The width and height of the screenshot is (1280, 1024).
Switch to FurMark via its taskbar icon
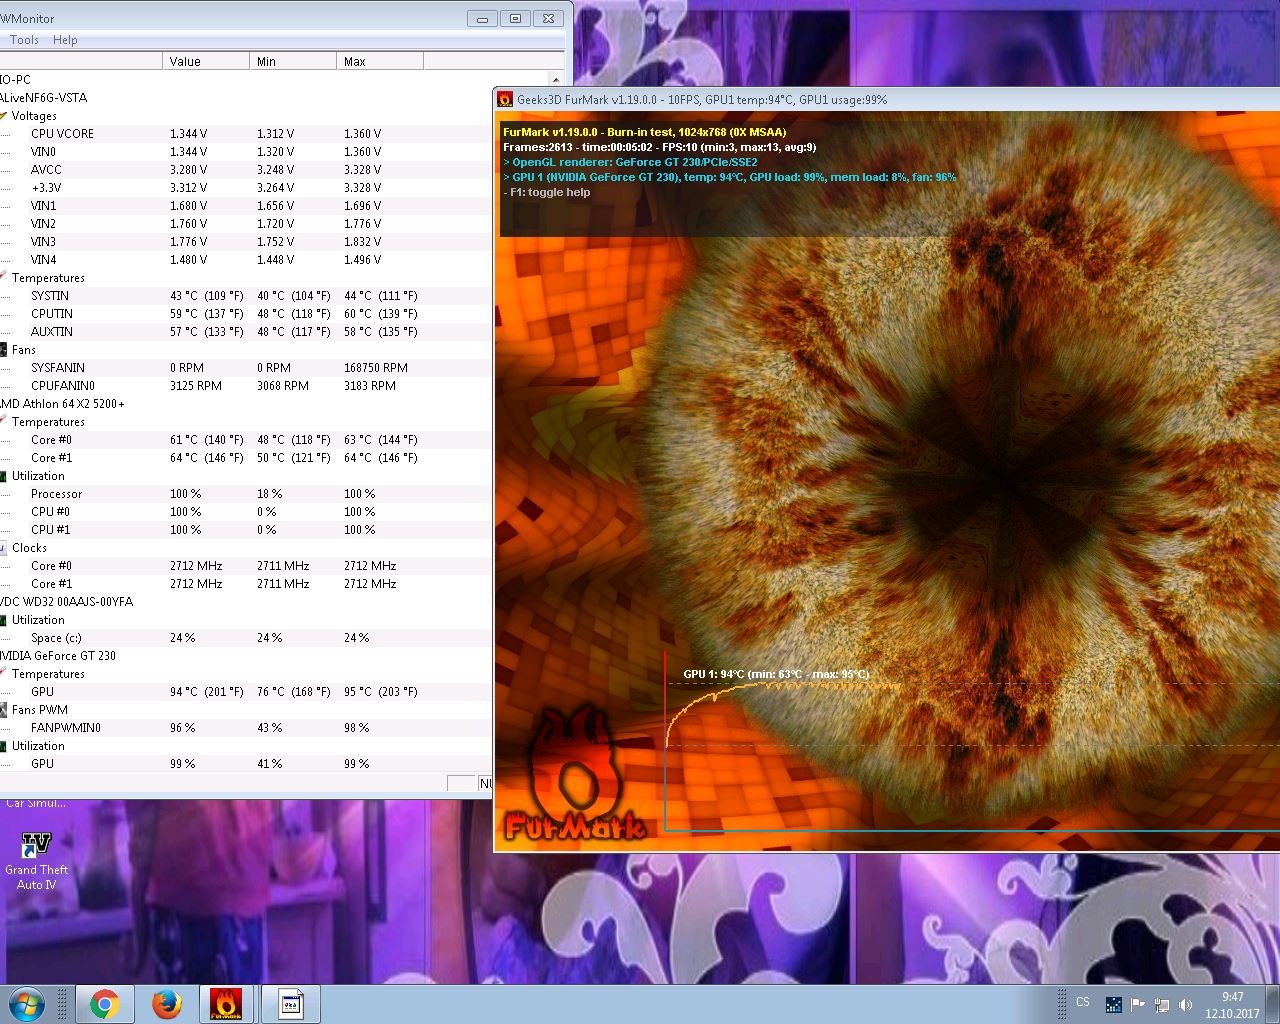coord(226,1004)
